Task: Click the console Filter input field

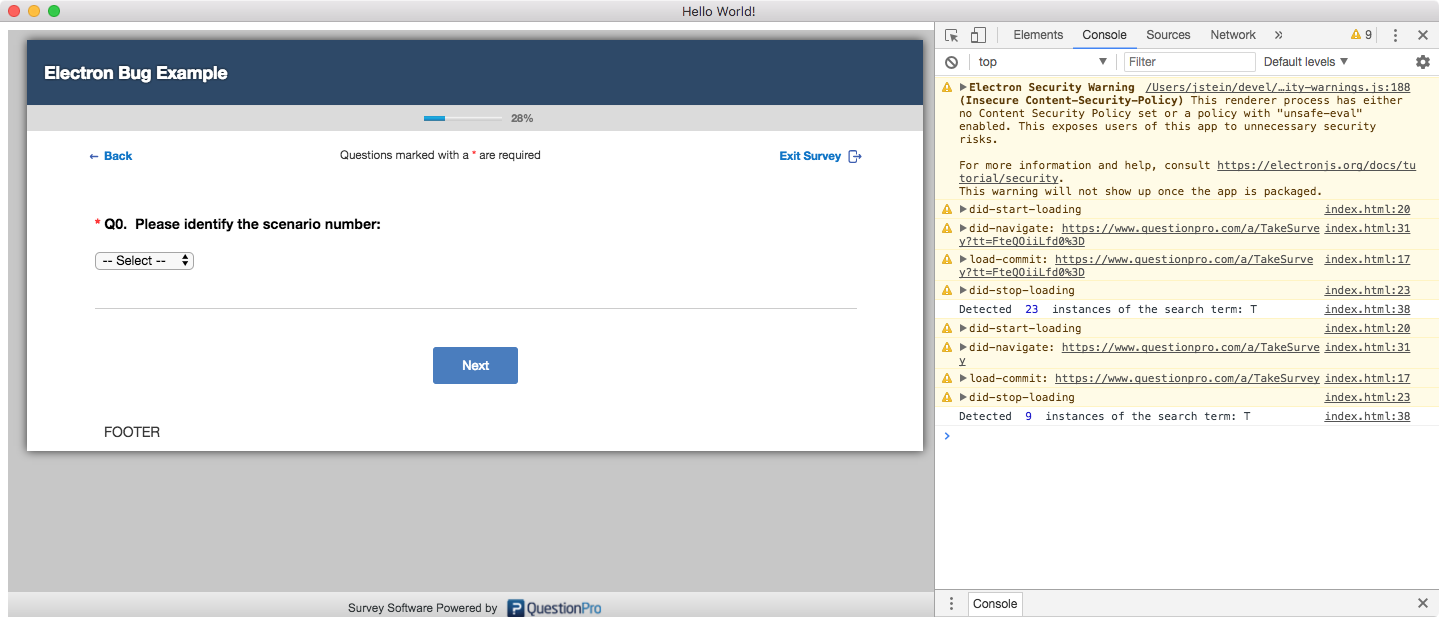Action: tap(1189, 61)
